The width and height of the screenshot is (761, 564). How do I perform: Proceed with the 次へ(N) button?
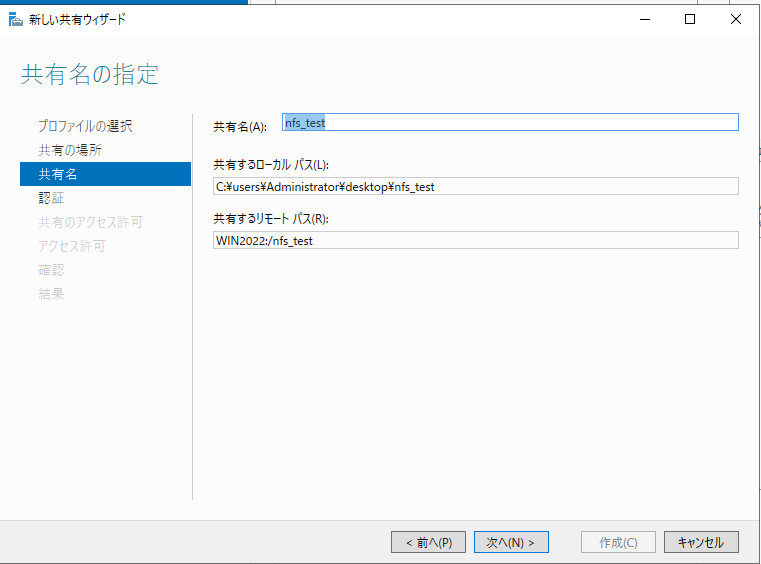[x=510, y=542]
